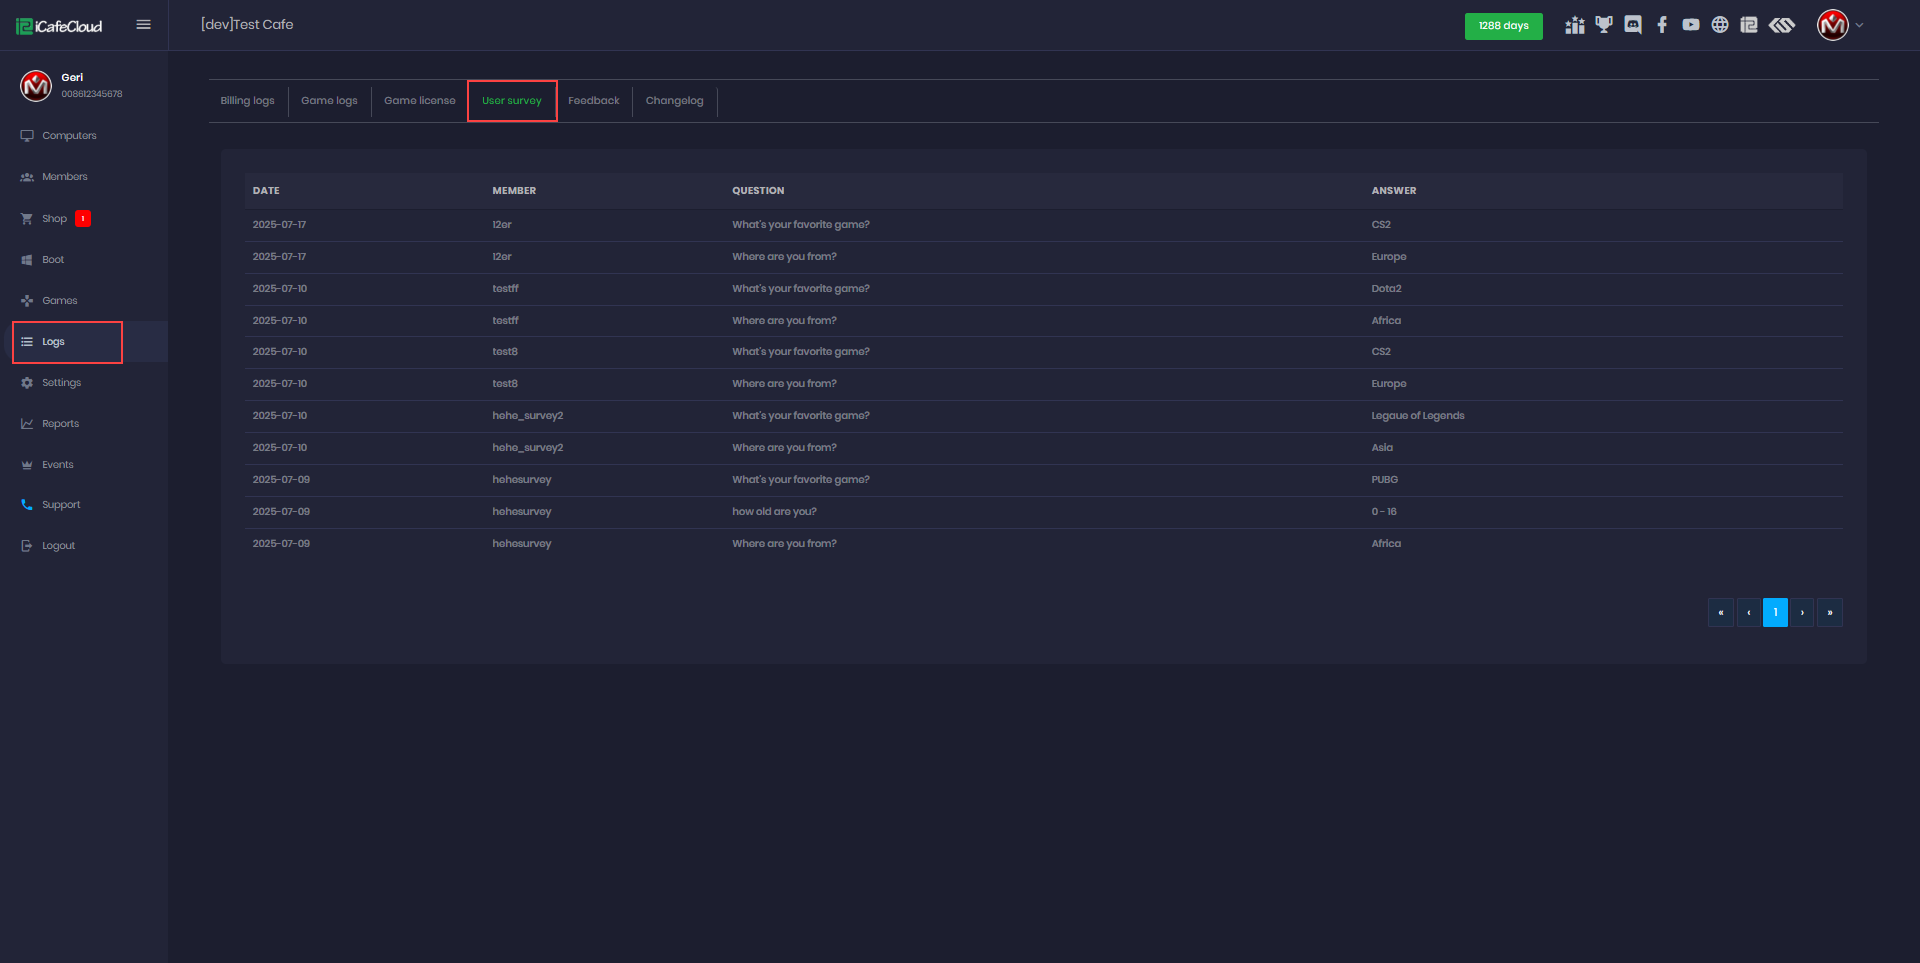Toggle the hamburger sidebar menu icon
The image size is (1920, 963).
point(144,25)
